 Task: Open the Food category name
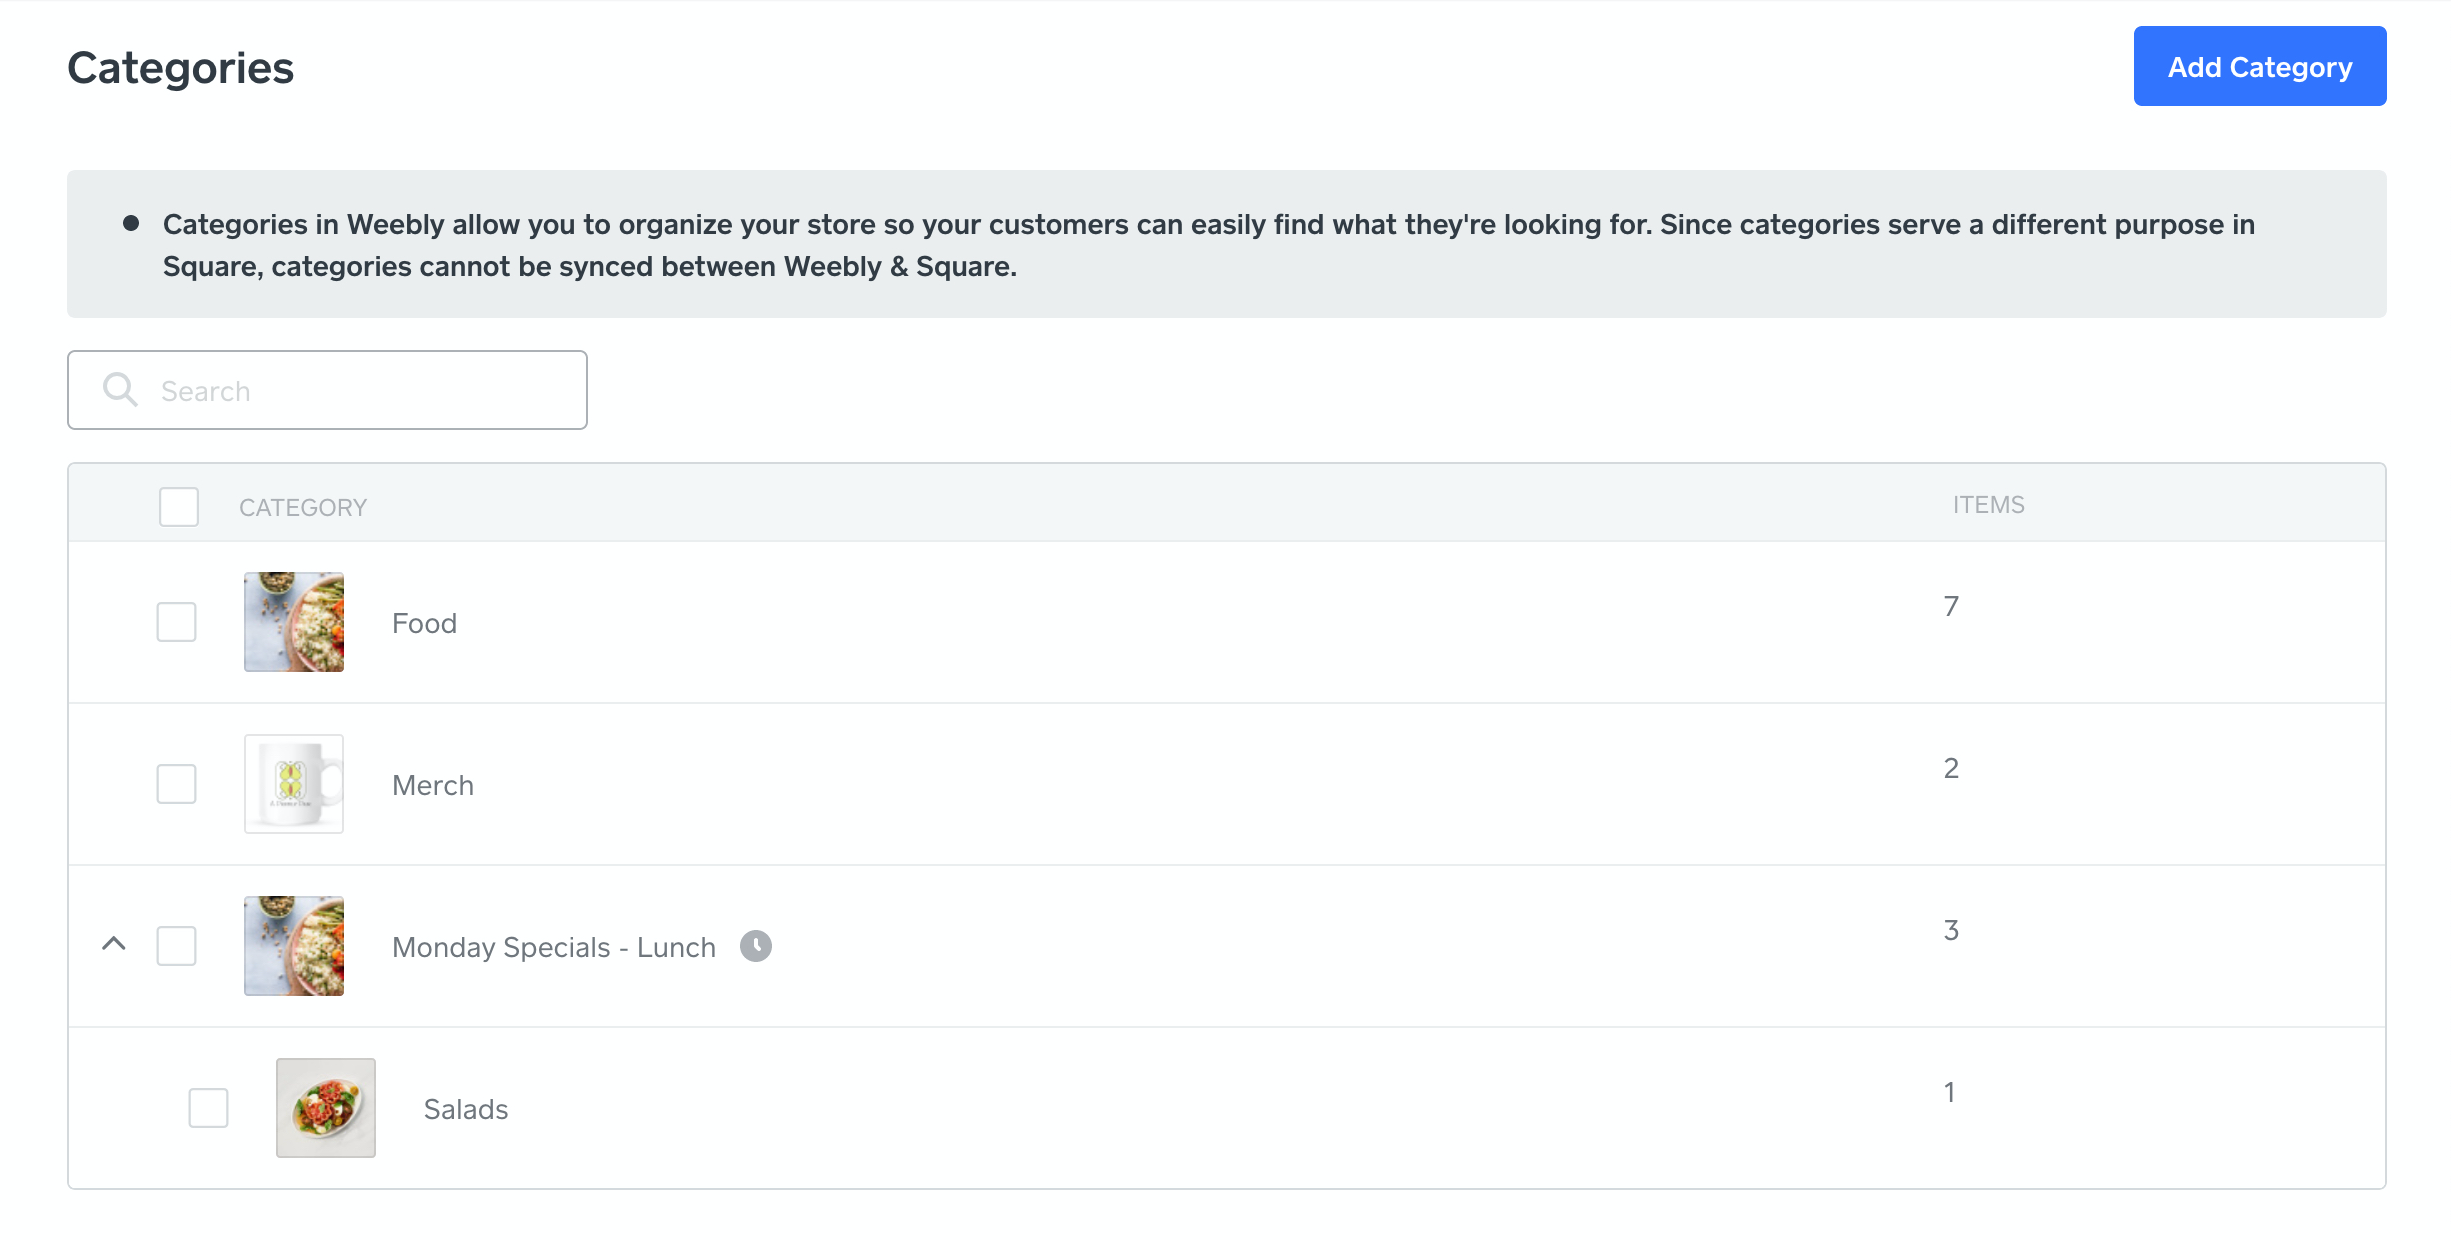pos(424,623)
